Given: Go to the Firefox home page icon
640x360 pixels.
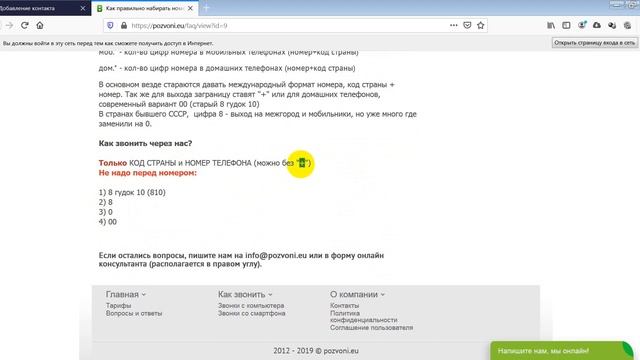Looking at the screenshot, I should [x=40, y=25].
